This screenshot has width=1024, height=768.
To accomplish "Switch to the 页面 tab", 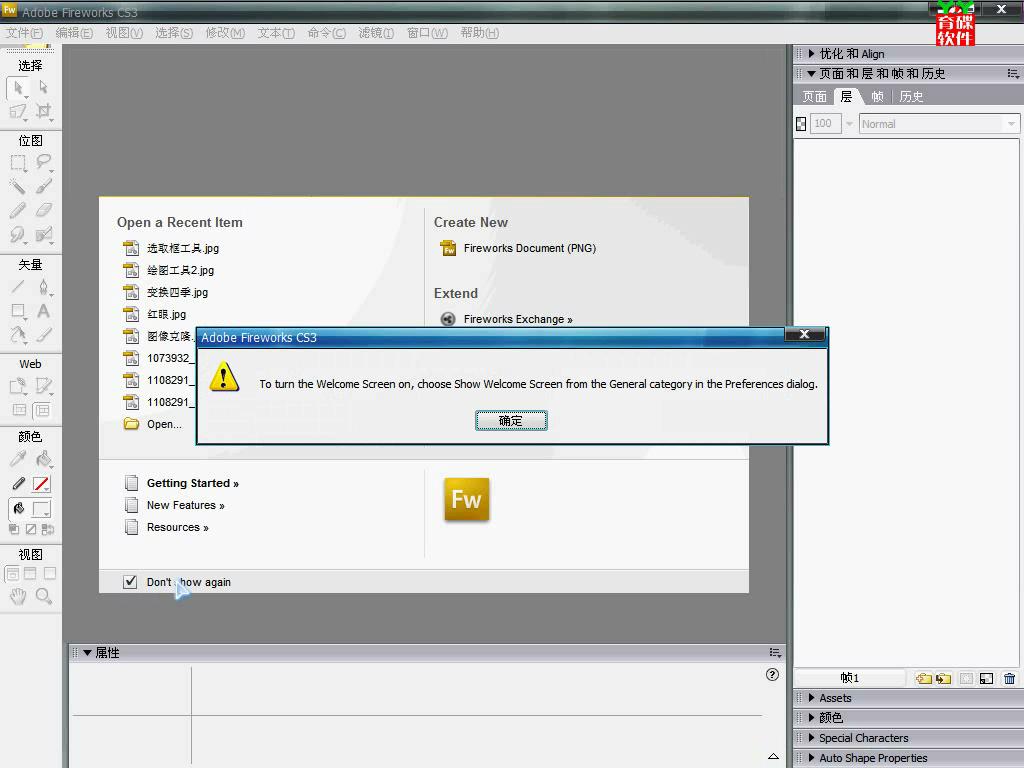I will [814, 97].
